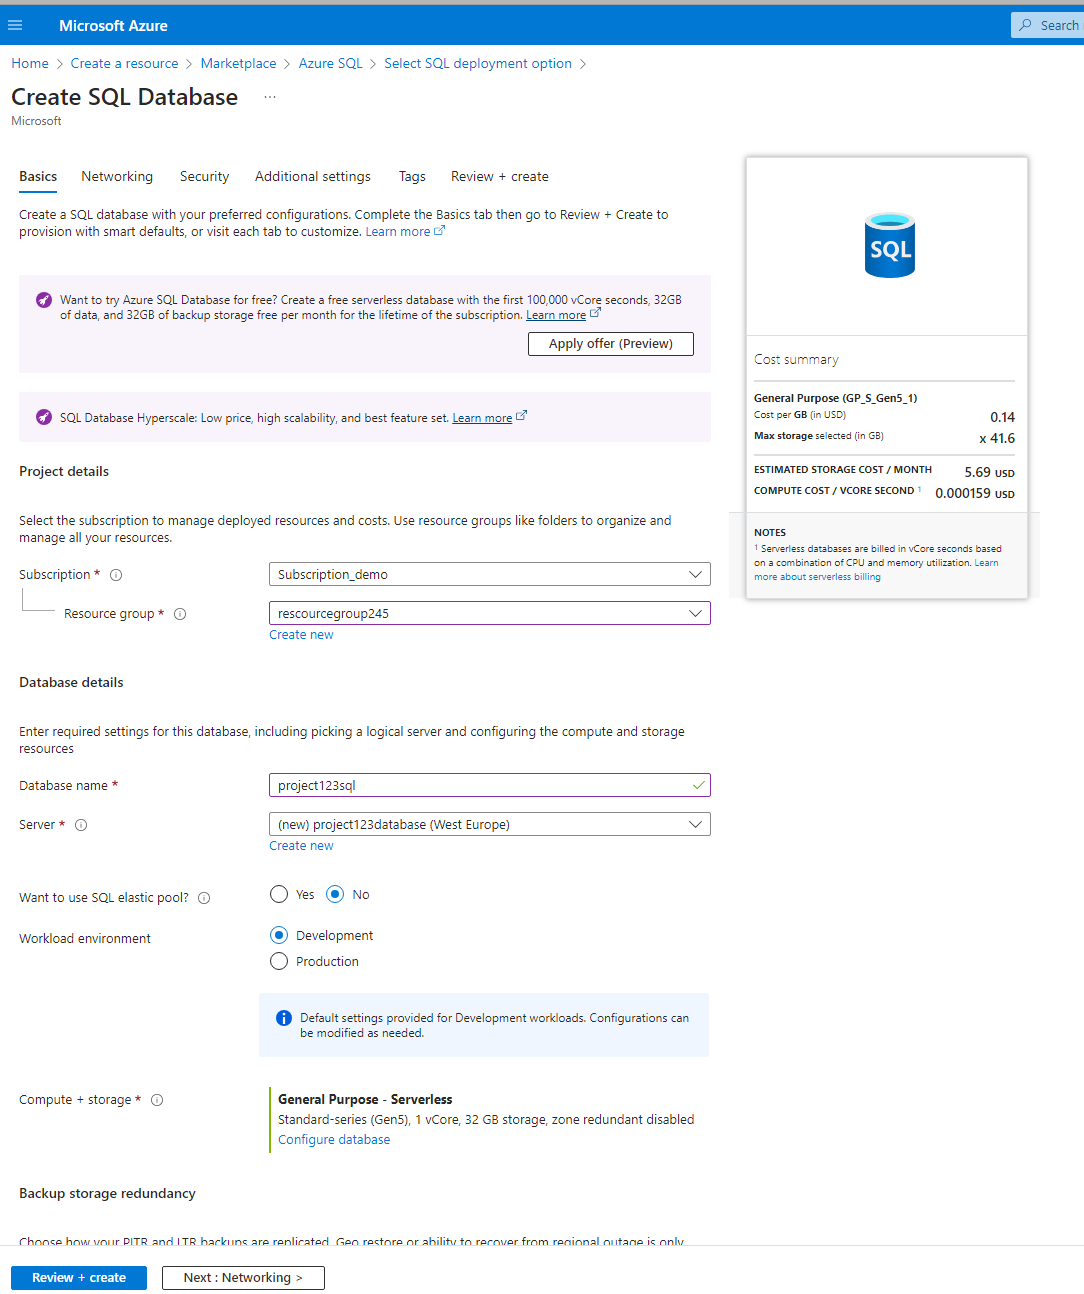This screenshot has height=1294, width=1084.
Task: Select Yes for SQL elastic pool
Action: coord(279,894)
